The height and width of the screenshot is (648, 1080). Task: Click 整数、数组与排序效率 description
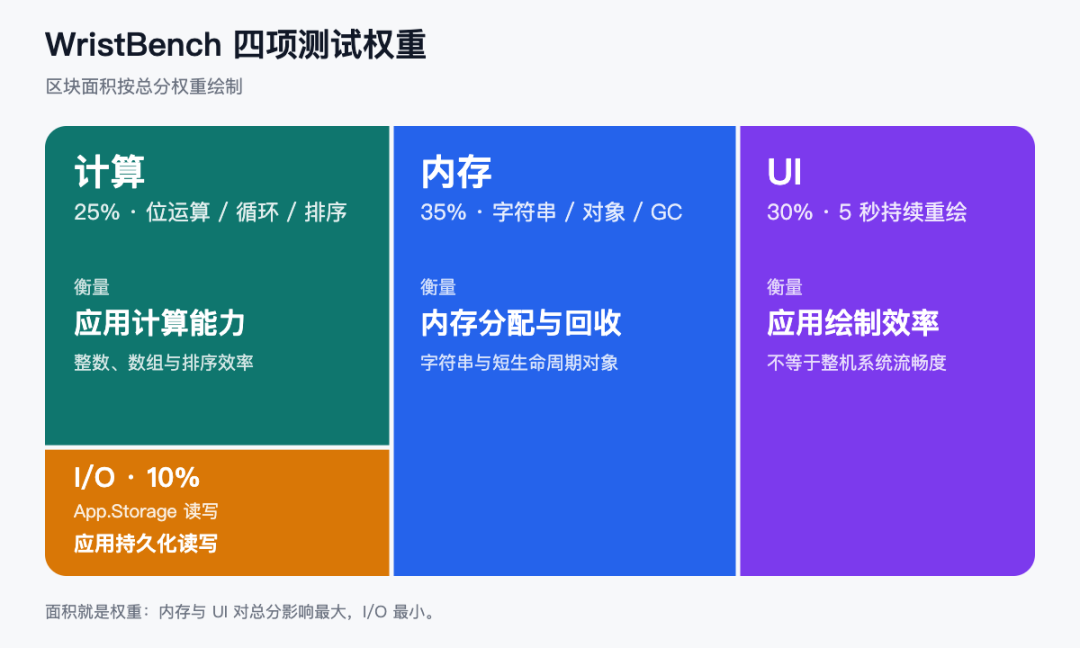pyautogui.click(x=164, y=362)
